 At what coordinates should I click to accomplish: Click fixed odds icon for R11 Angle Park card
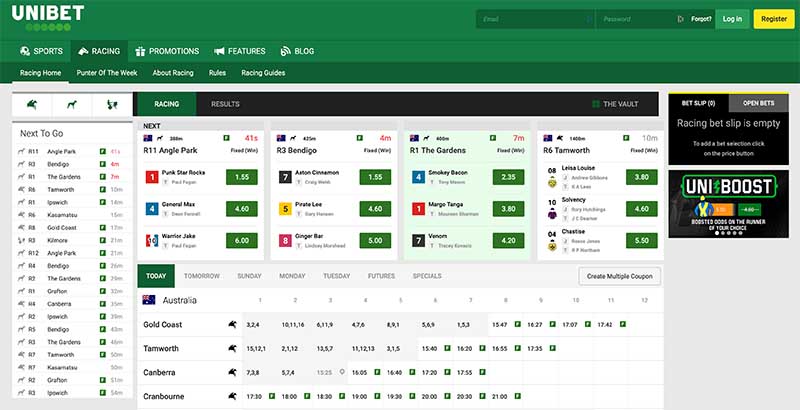(x=227, y=138)
